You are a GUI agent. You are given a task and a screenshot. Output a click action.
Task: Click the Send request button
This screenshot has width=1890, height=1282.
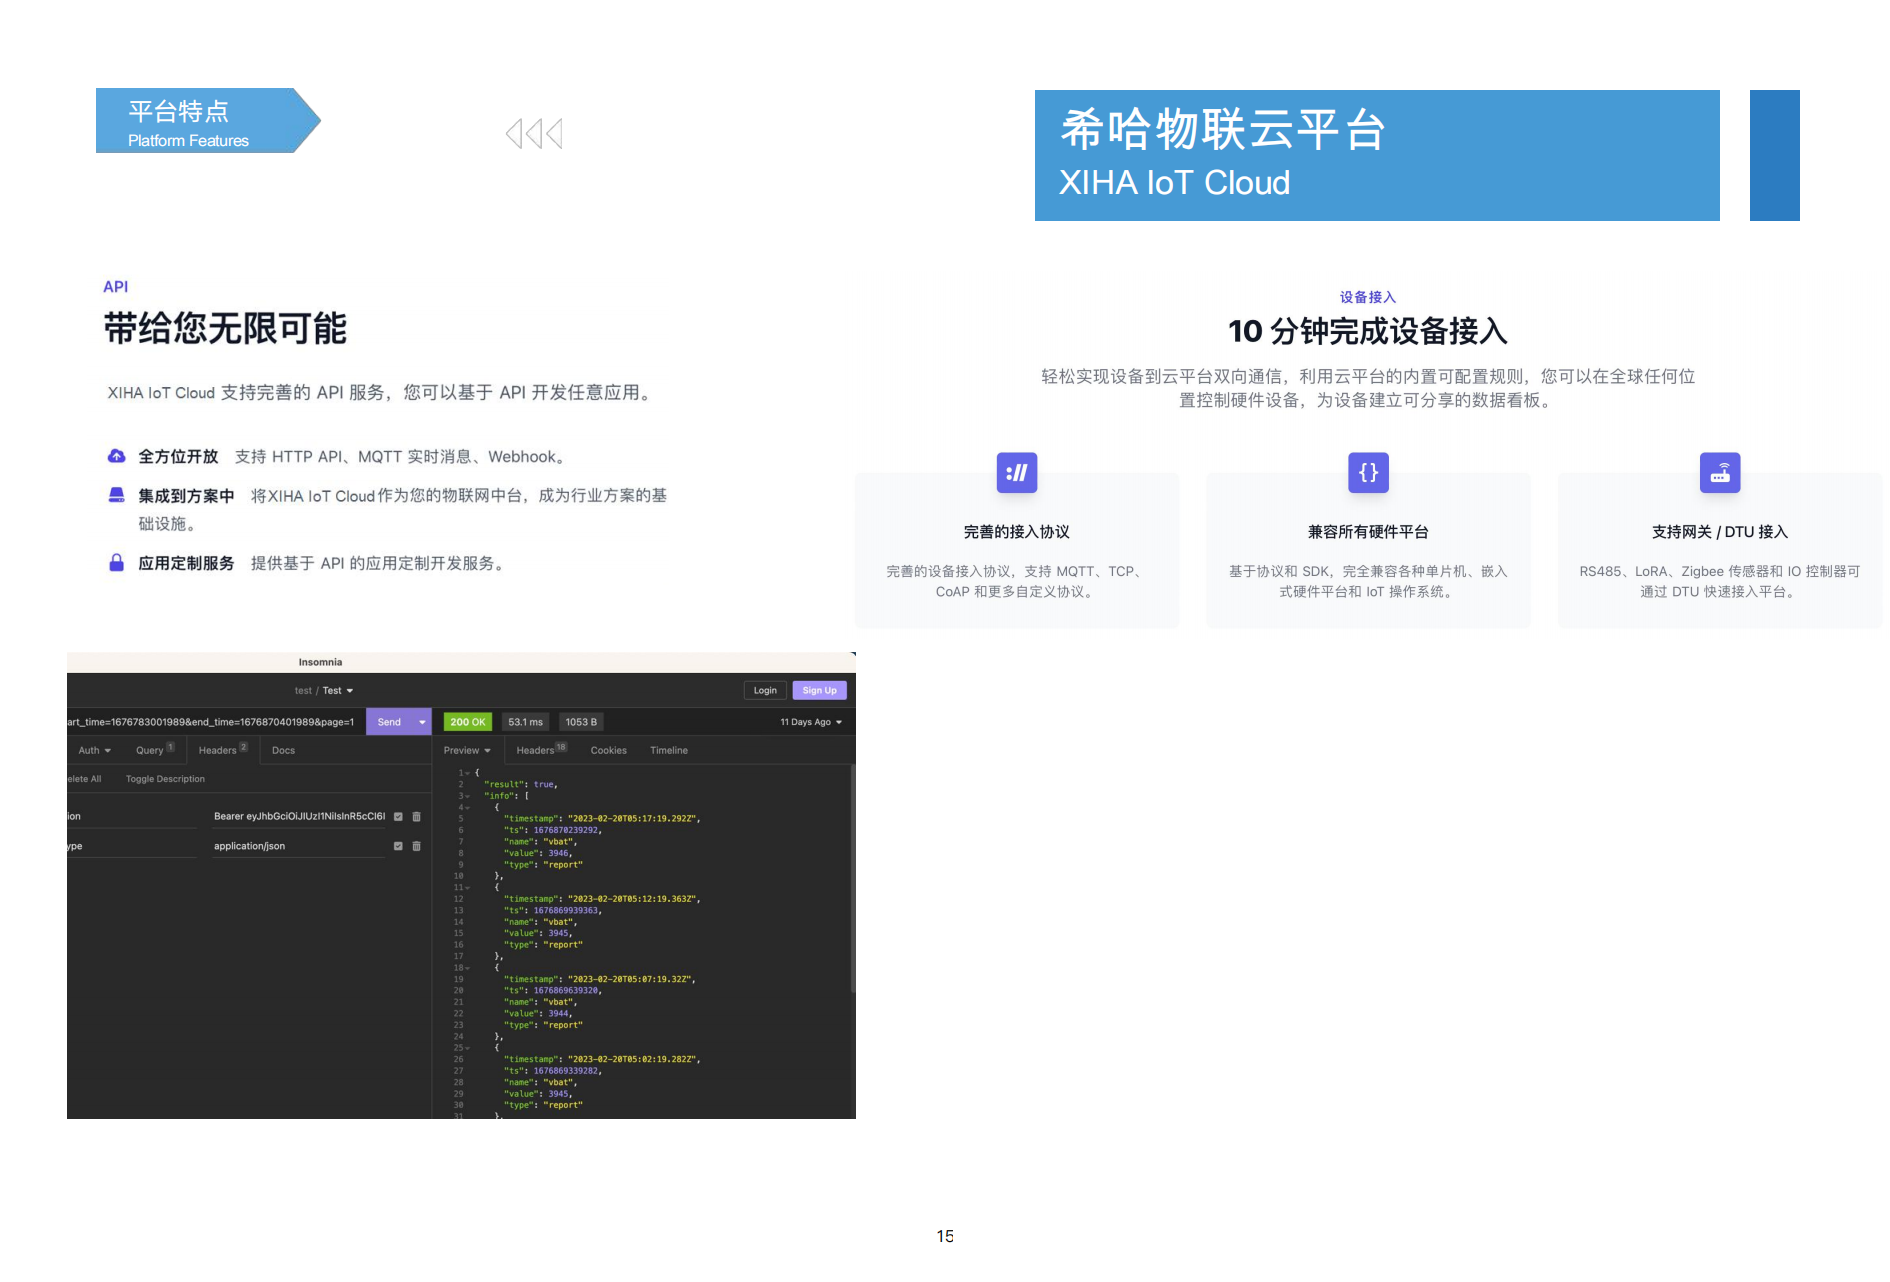tap(390, 722)
